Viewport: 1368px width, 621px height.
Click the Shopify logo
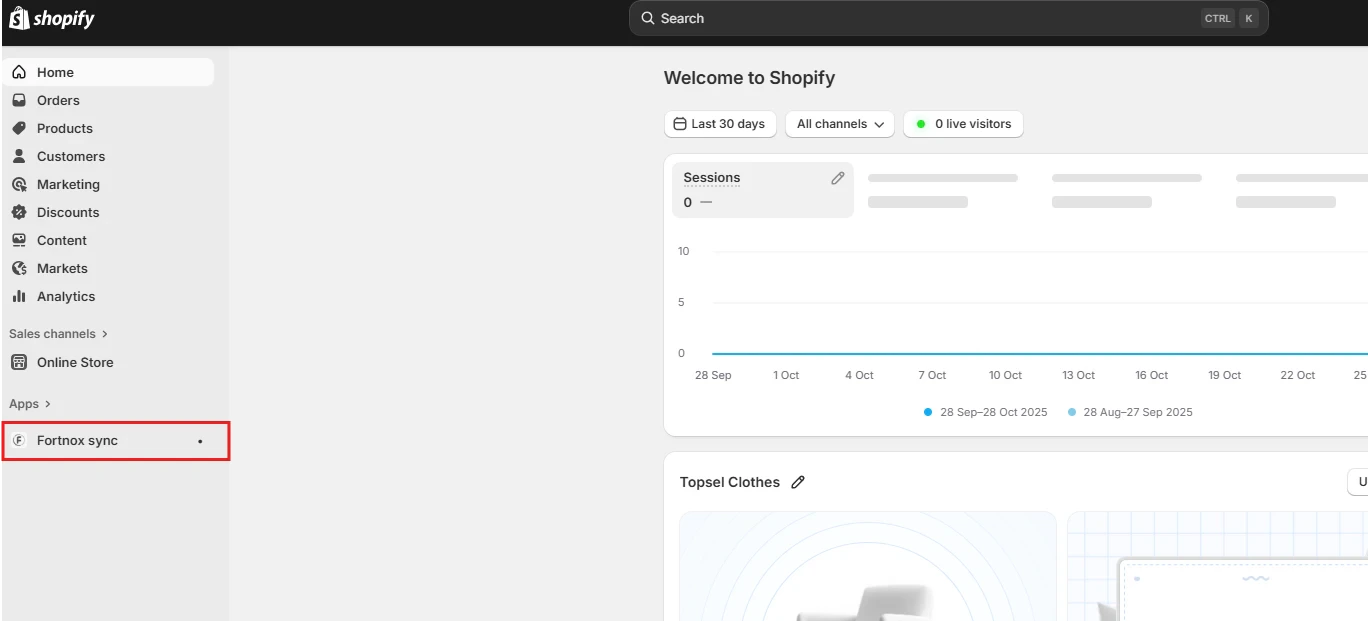[x=52, y=18]
